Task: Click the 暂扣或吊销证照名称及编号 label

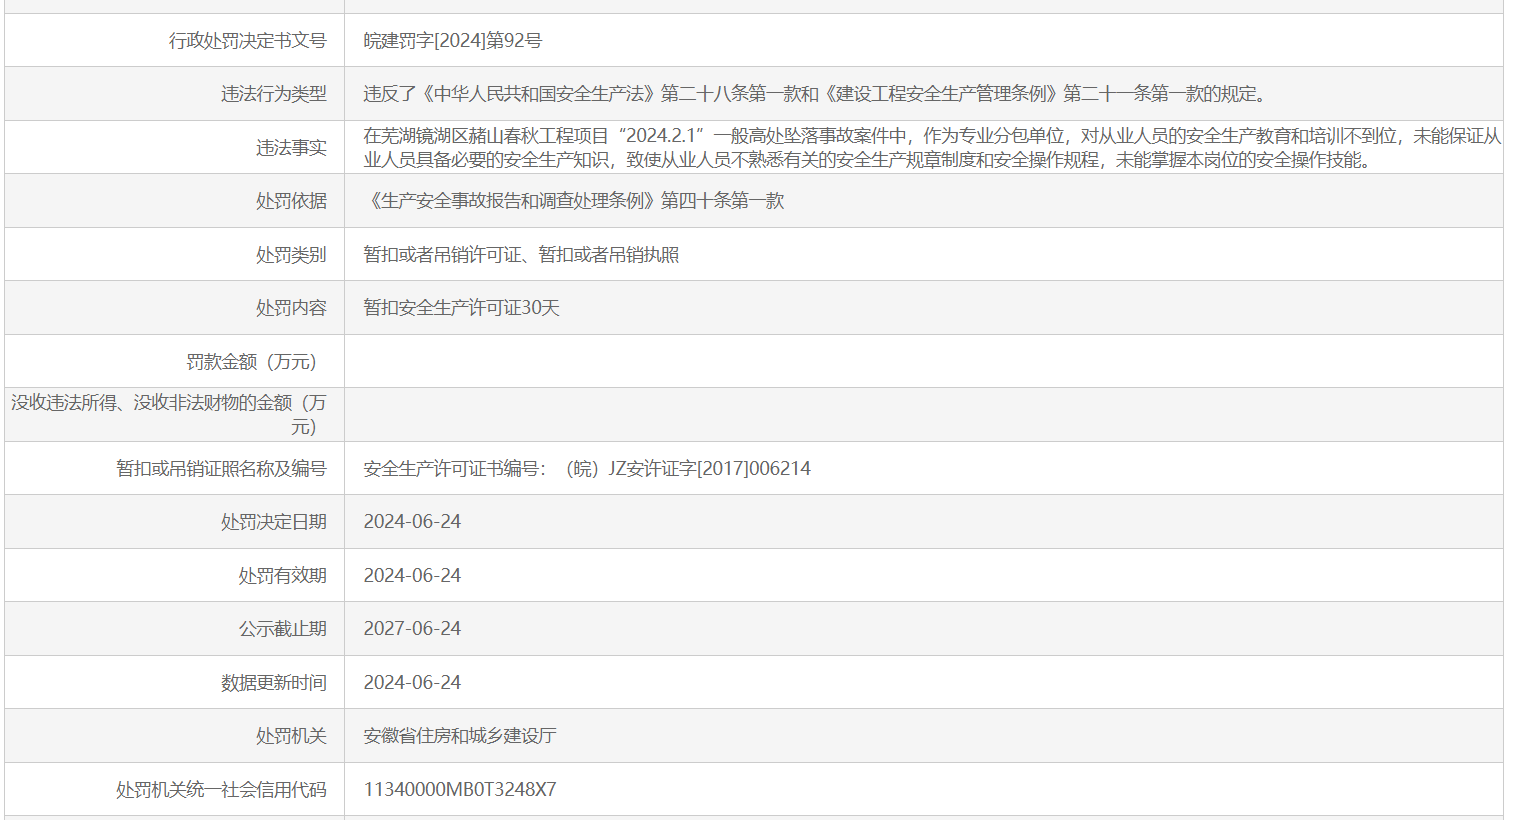Action: tap(221, 469)
